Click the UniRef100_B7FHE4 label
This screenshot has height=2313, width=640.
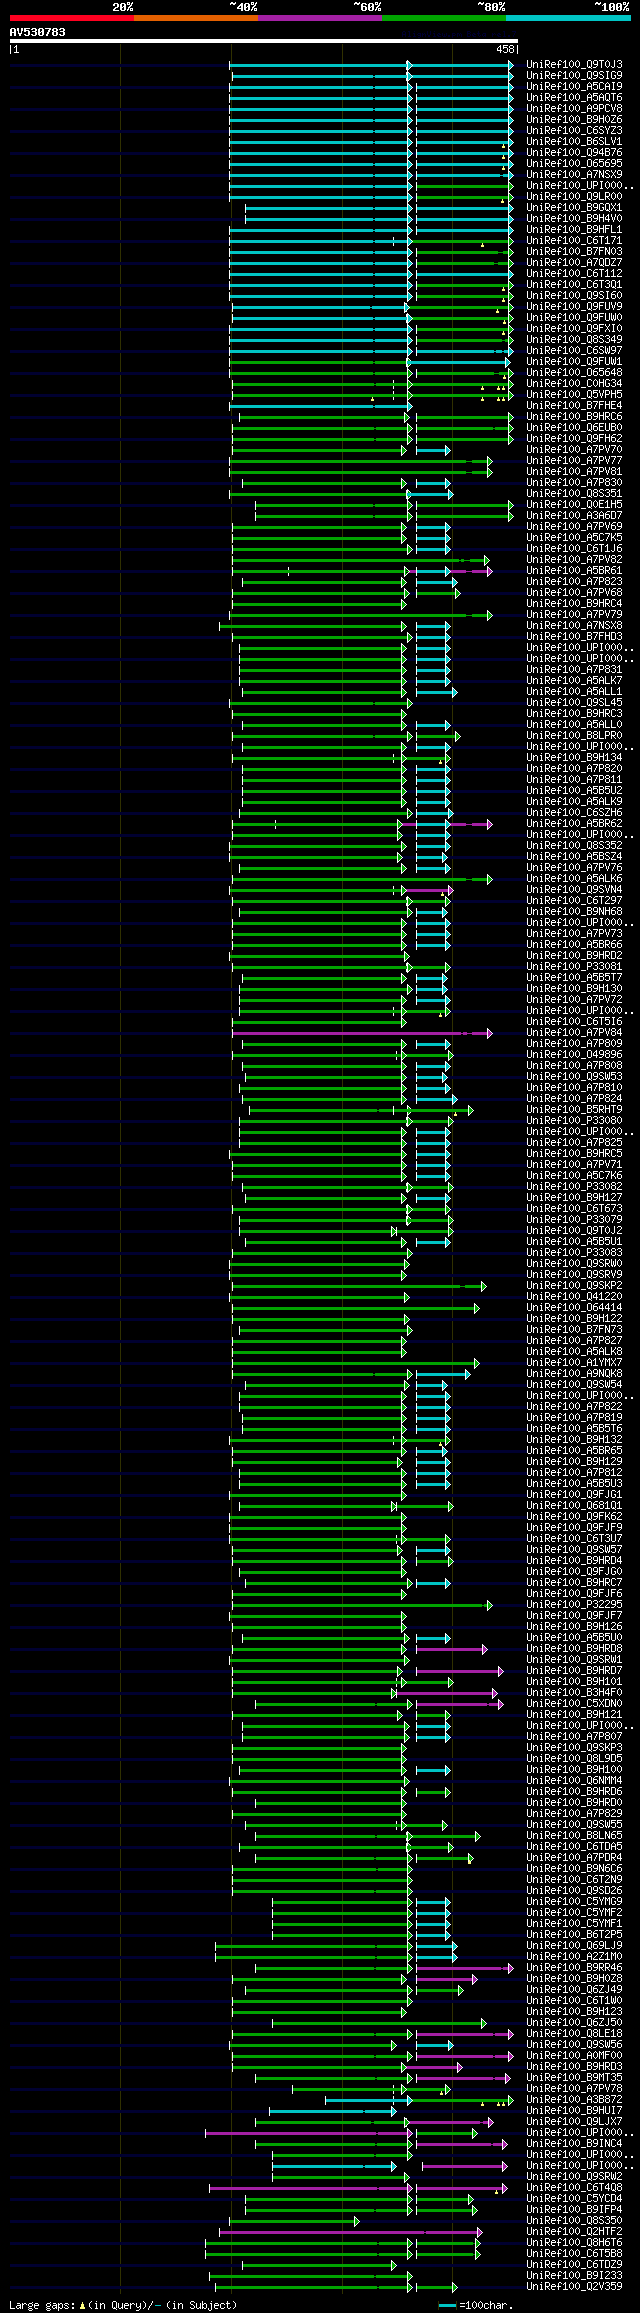tap(574, 405)
